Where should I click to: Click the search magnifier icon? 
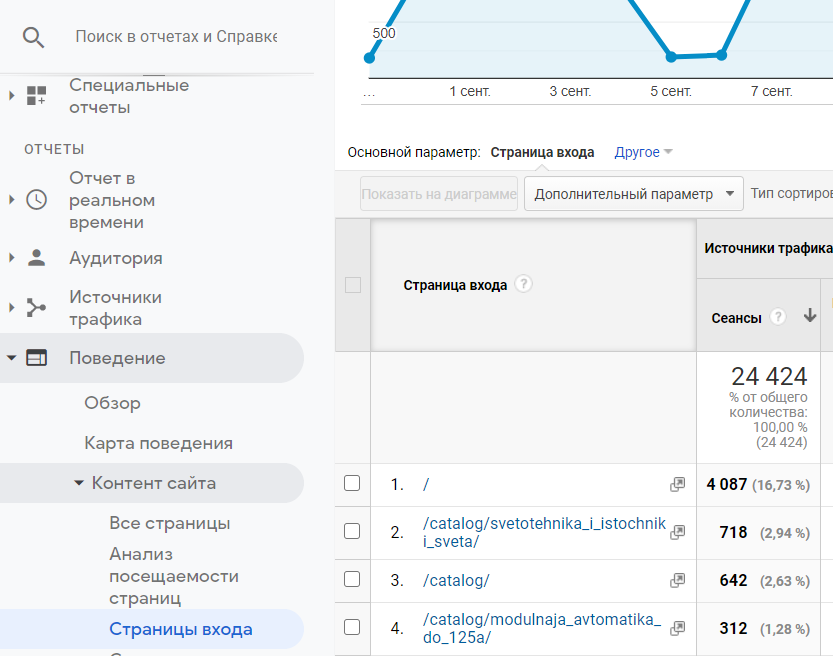[x=34, y=37]
